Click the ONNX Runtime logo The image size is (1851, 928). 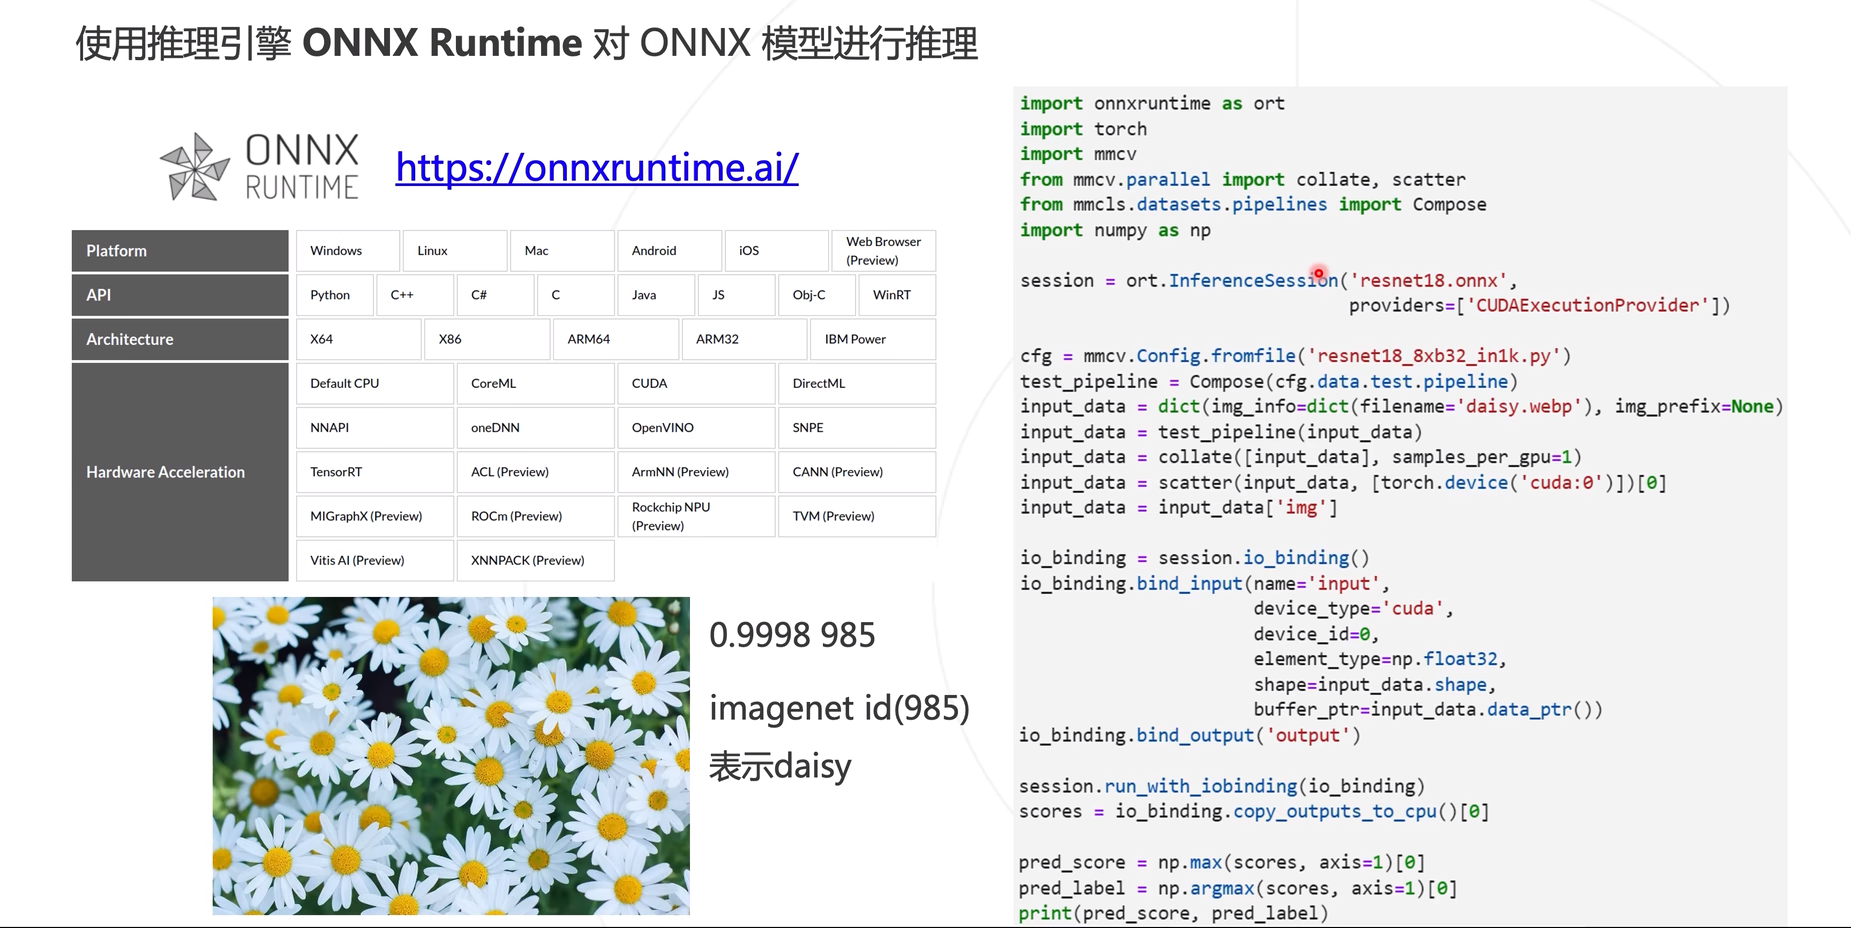pos(259,166)
